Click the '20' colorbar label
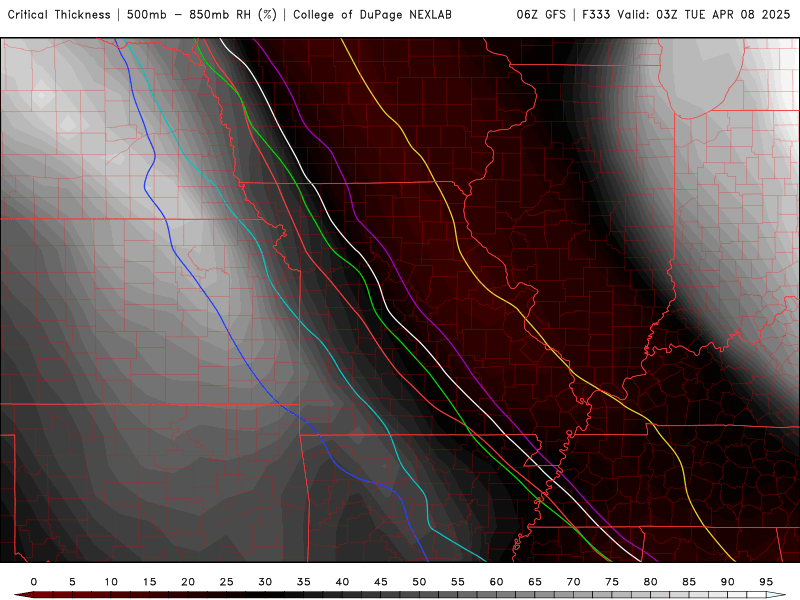The height and width of the screenshot is (600, 800). (188, 582)
